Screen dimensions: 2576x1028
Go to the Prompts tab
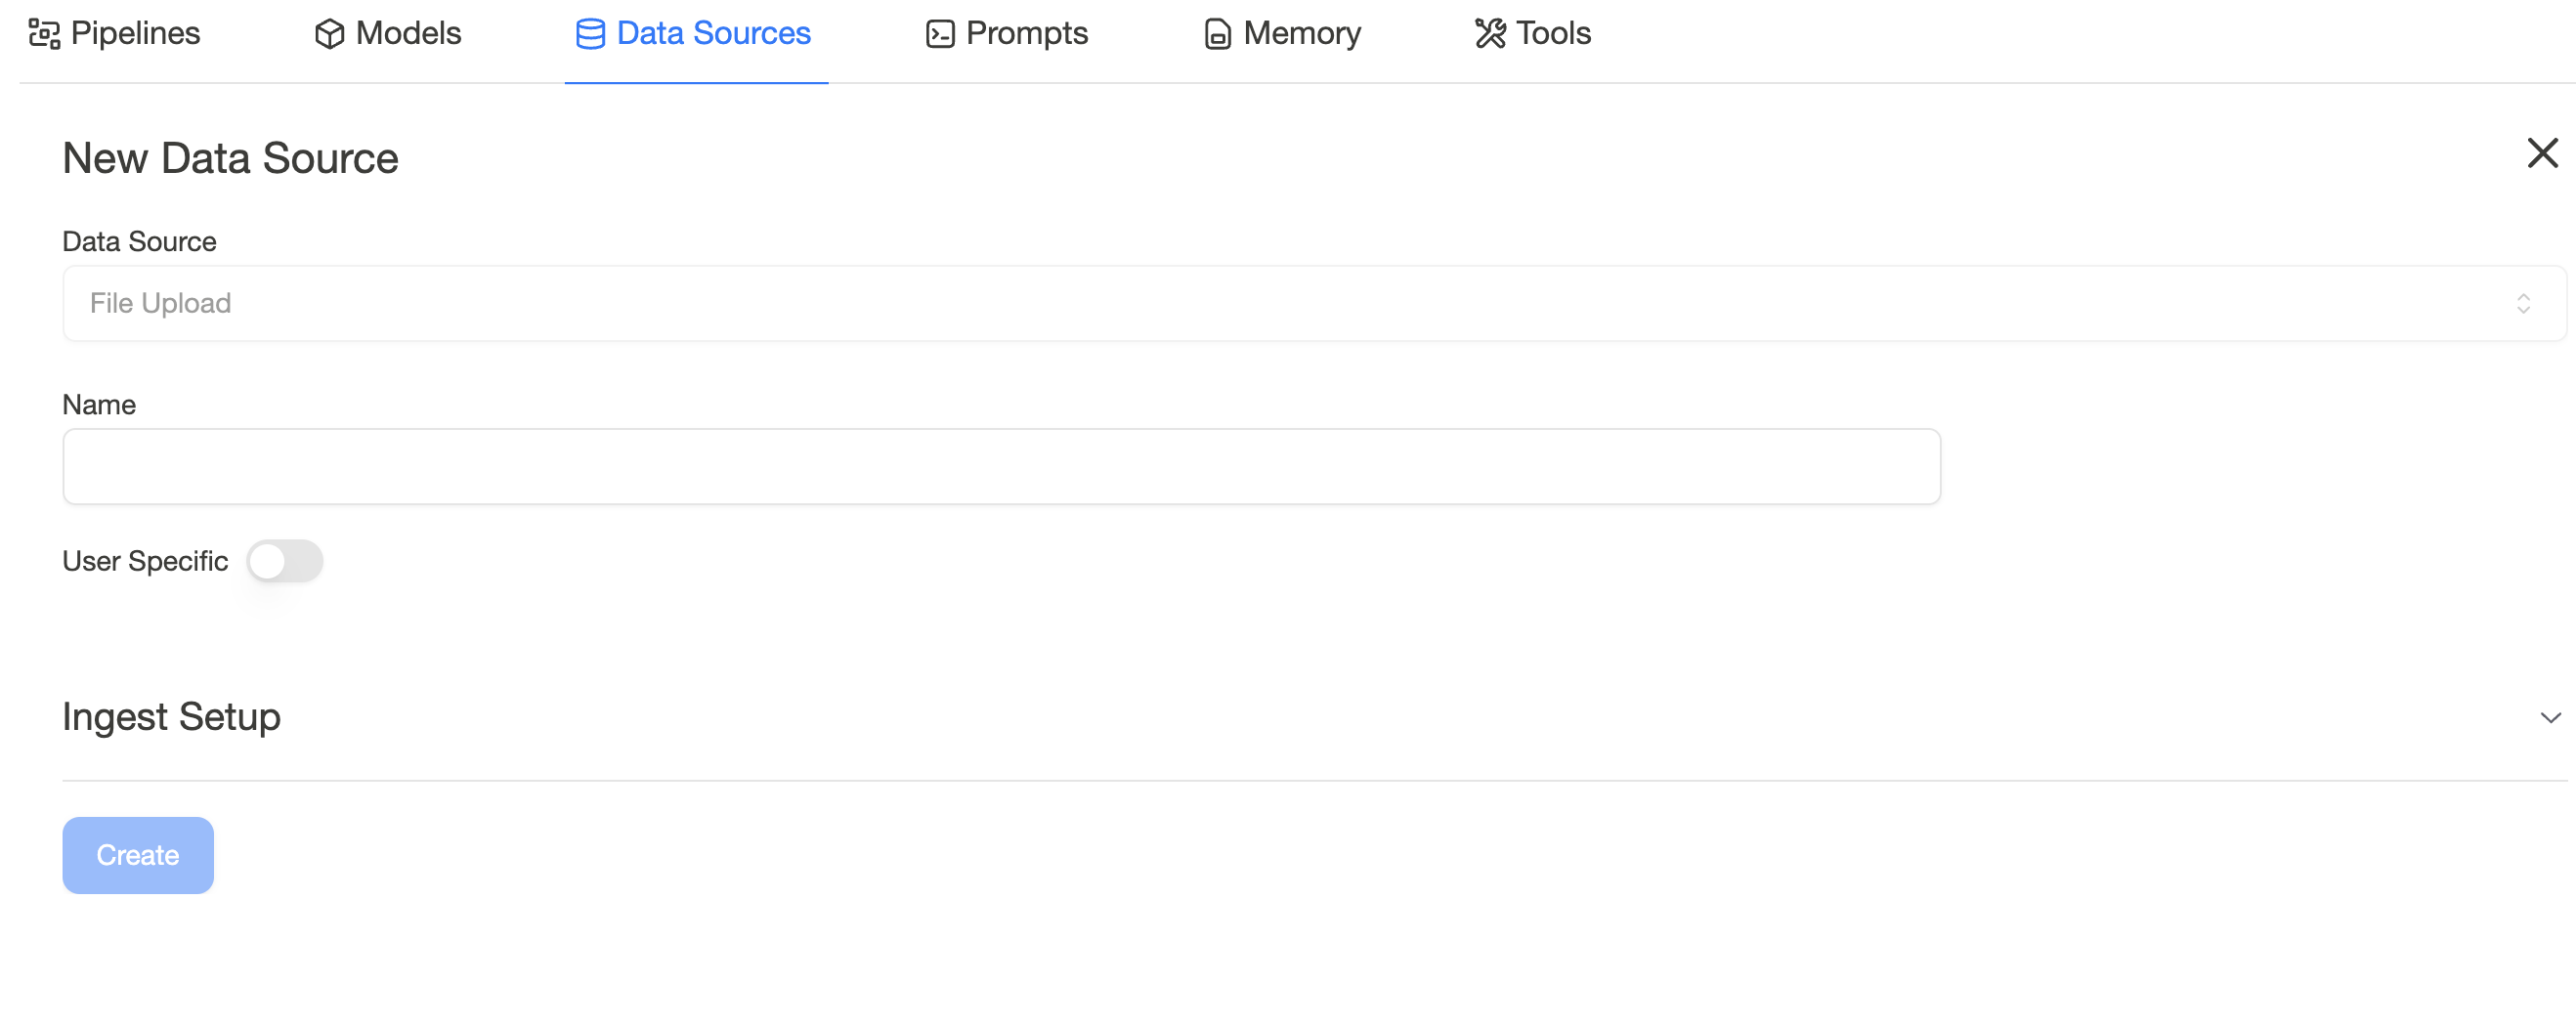1007,34
